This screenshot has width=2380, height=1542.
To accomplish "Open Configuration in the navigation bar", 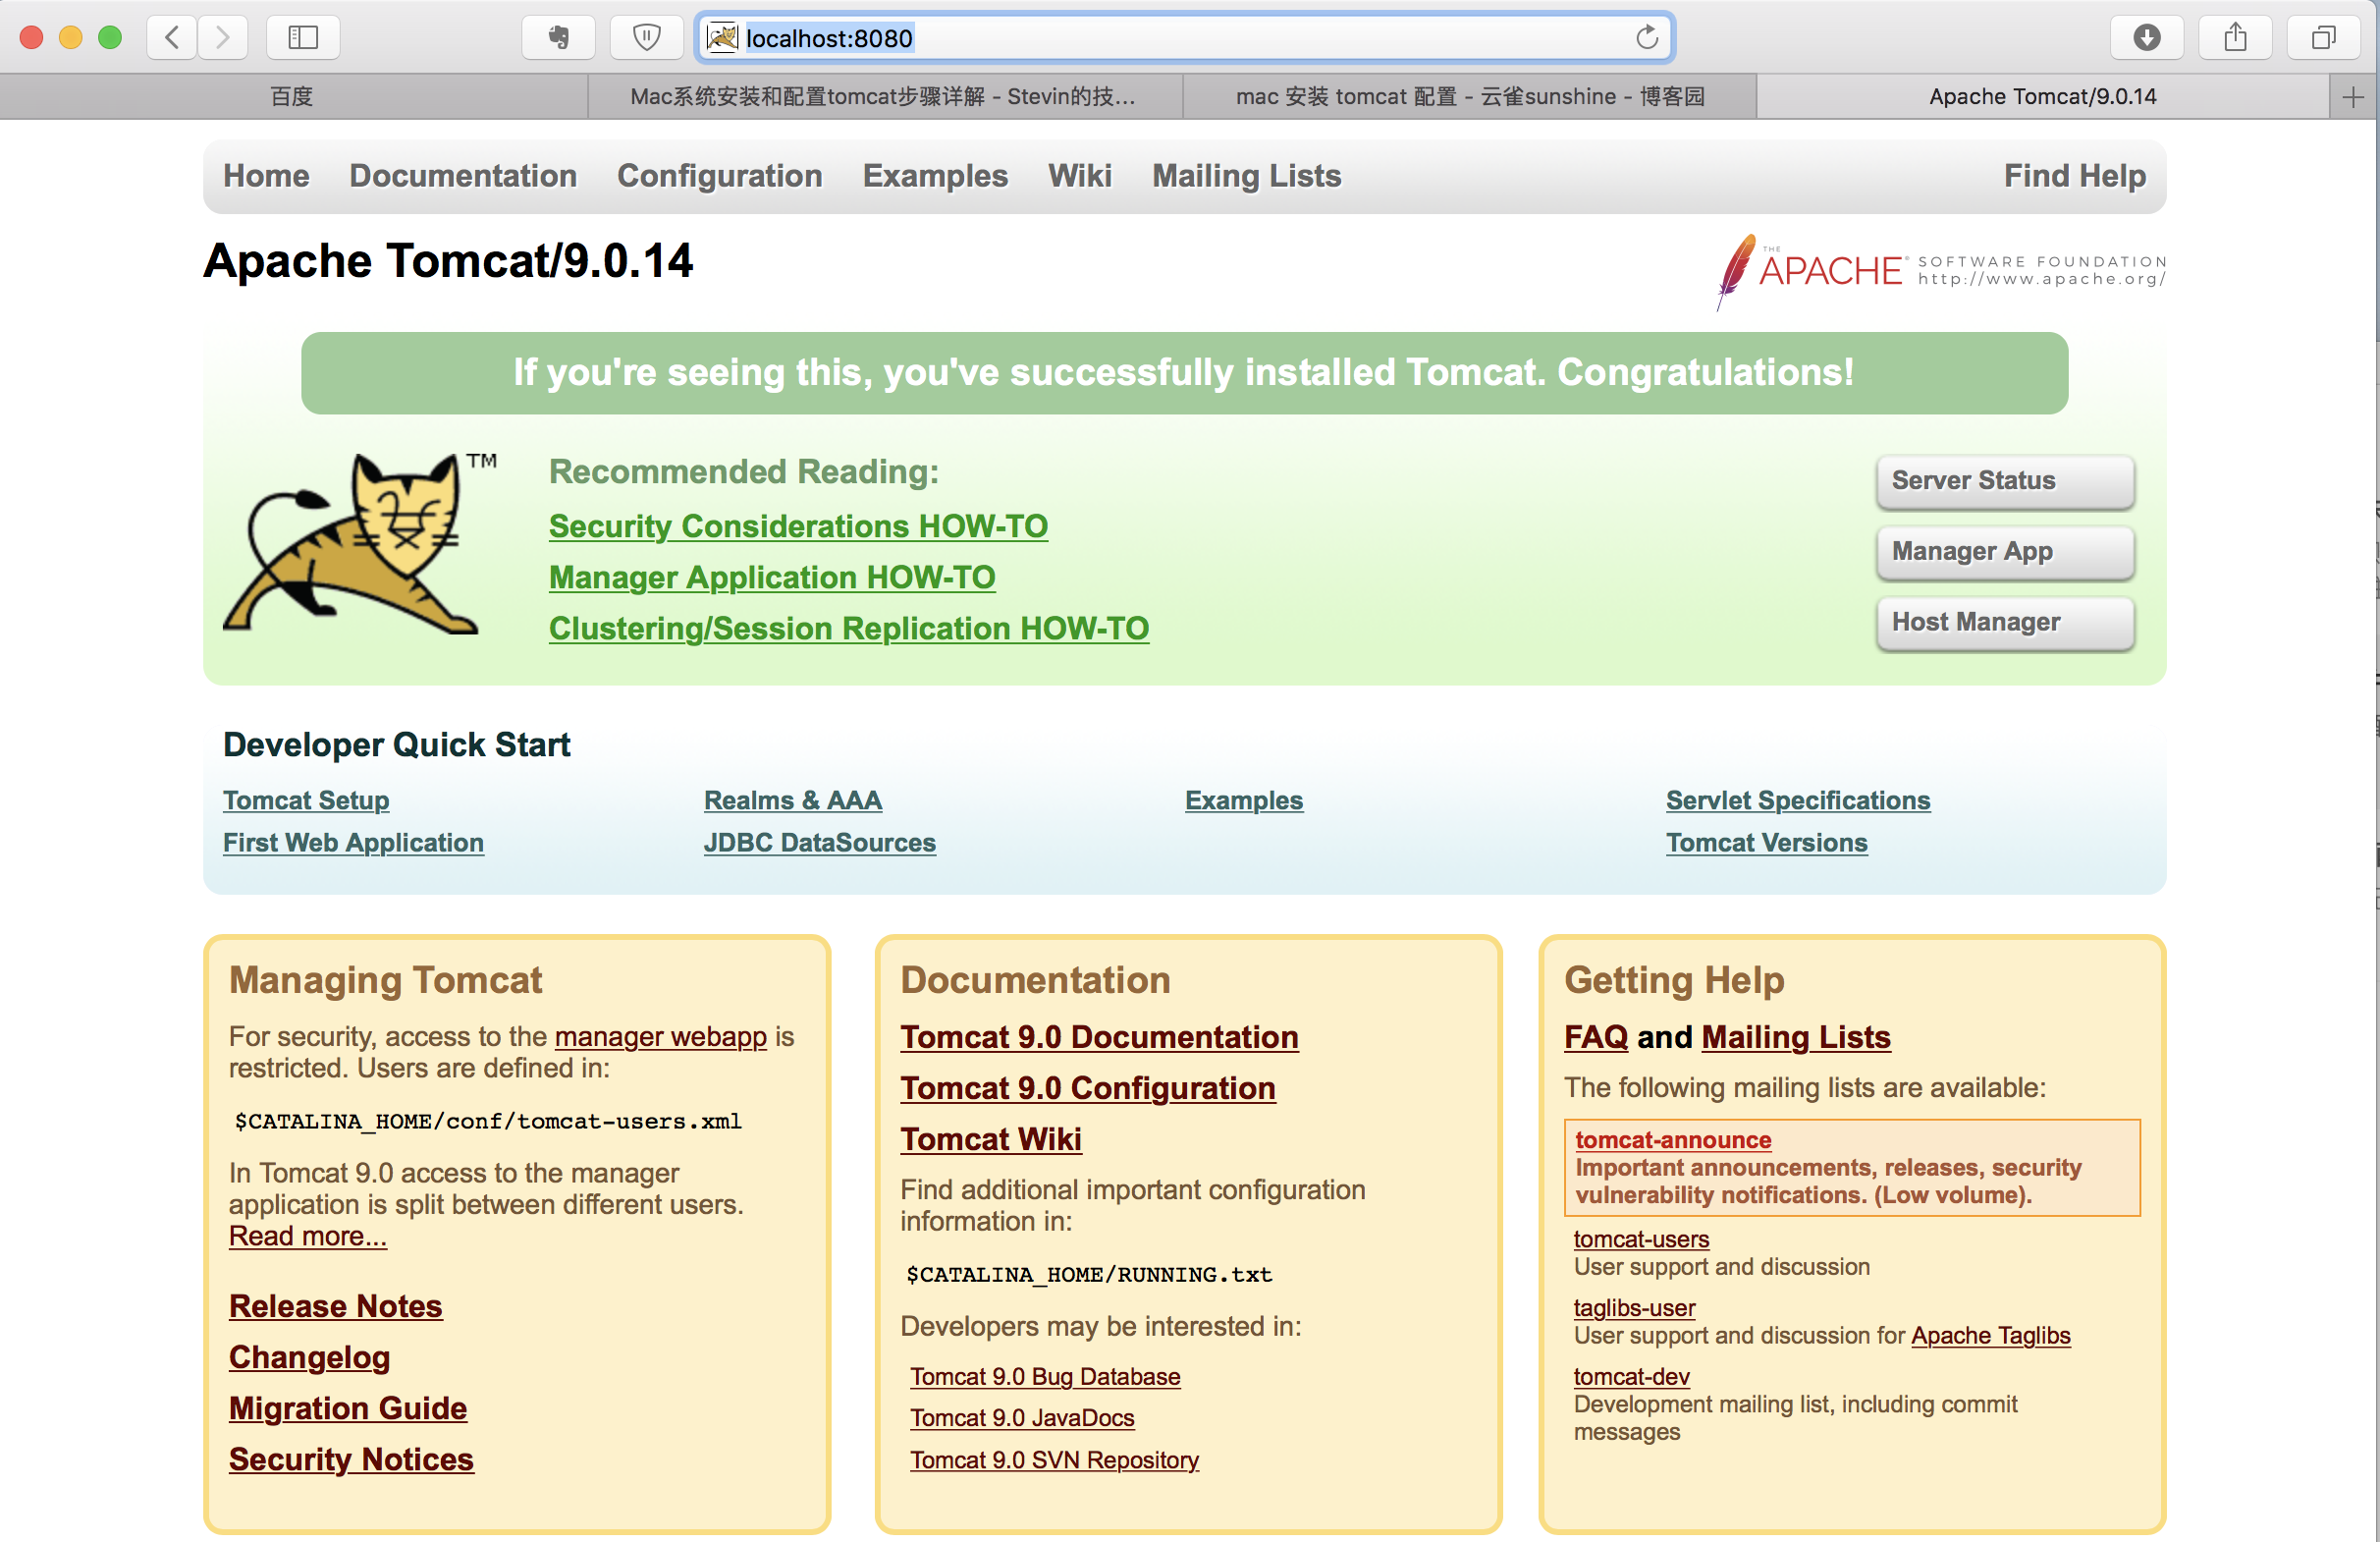I will (720, 176).
